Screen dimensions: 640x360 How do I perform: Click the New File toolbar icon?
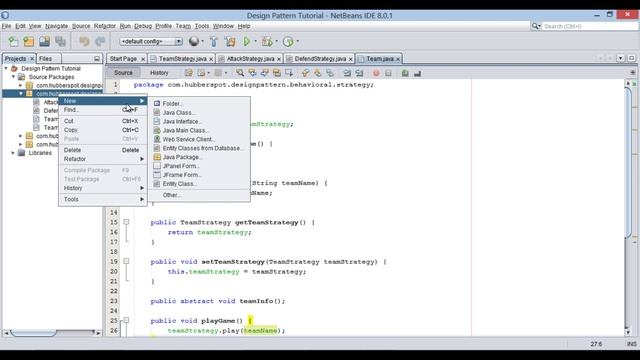[x=13, y=41]
